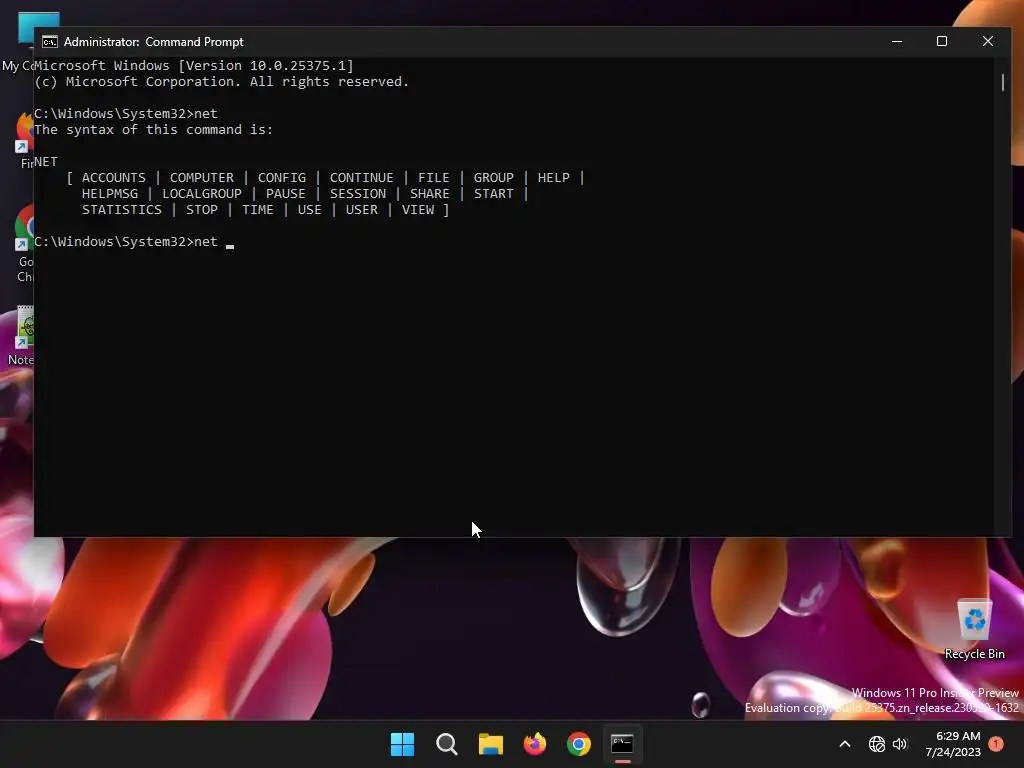Click the word SESSION in the output
This screenshot has width=1024, height=768.
(x=358, y=194)
